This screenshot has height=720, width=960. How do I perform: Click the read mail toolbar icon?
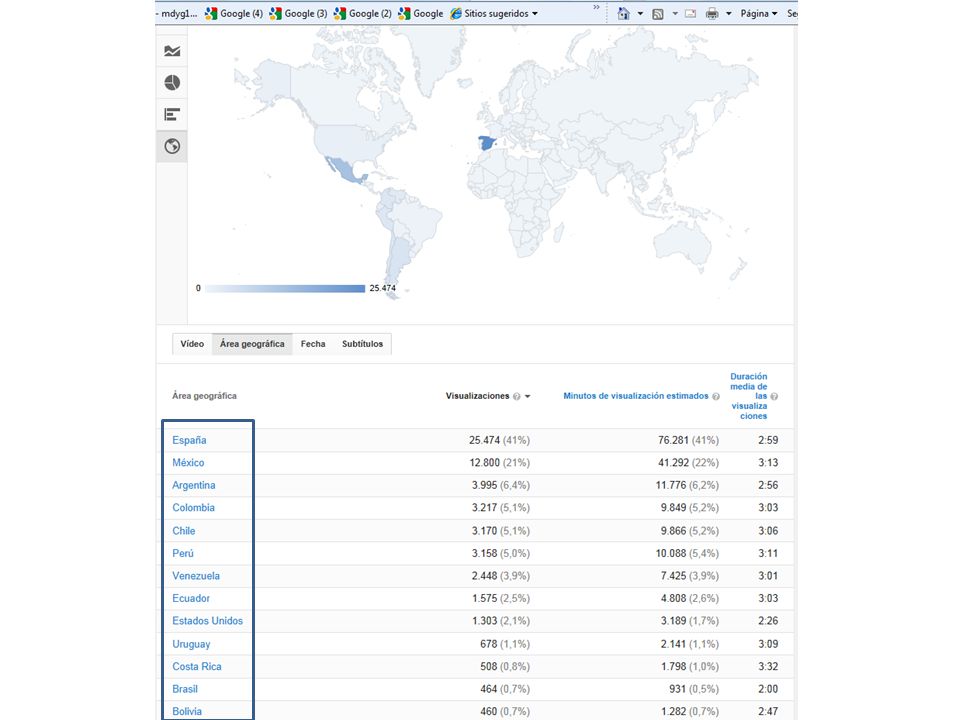691,13
